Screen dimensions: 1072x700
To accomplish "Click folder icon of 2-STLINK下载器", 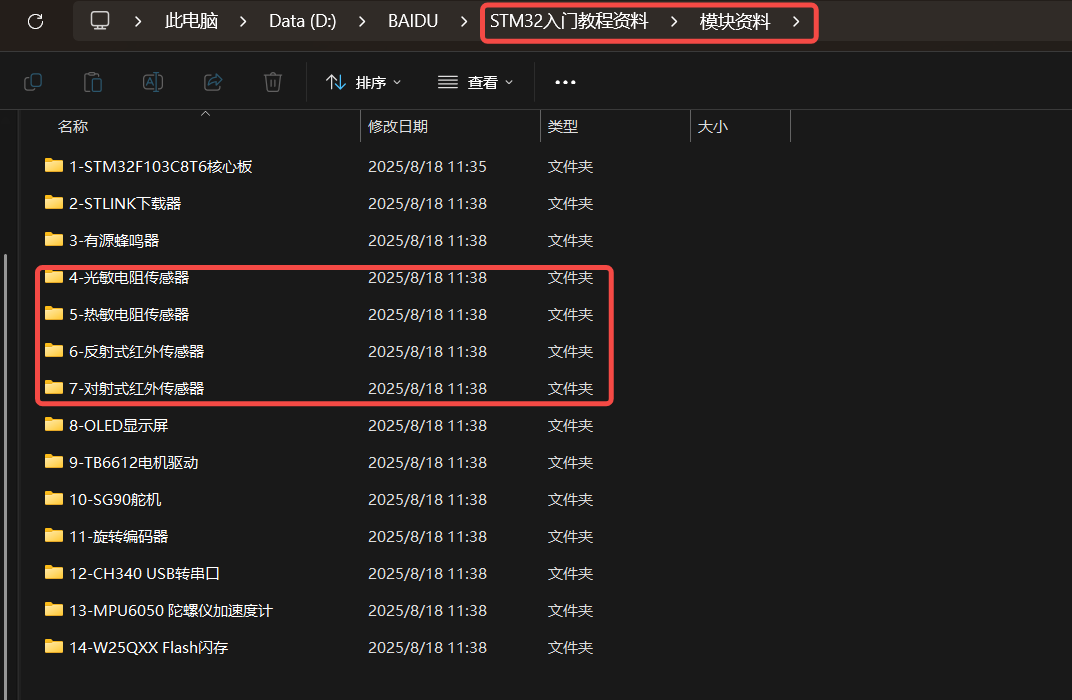I will pyautogui.click(x=54, y=202).
